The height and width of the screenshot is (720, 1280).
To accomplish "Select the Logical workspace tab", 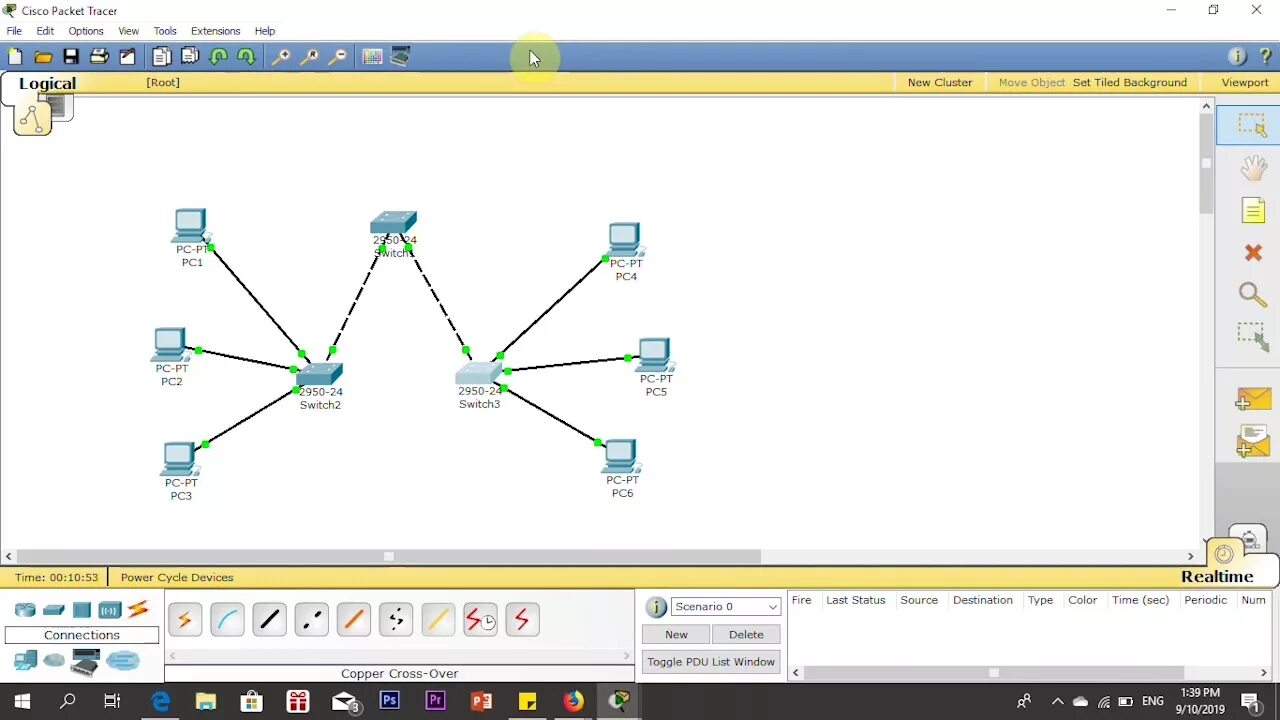I will pos(47,83).
